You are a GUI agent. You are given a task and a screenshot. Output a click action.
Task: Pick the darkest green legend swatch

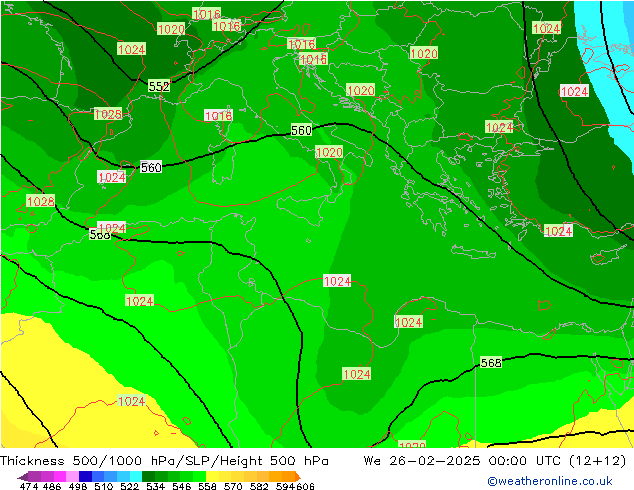tap(148, 476)
